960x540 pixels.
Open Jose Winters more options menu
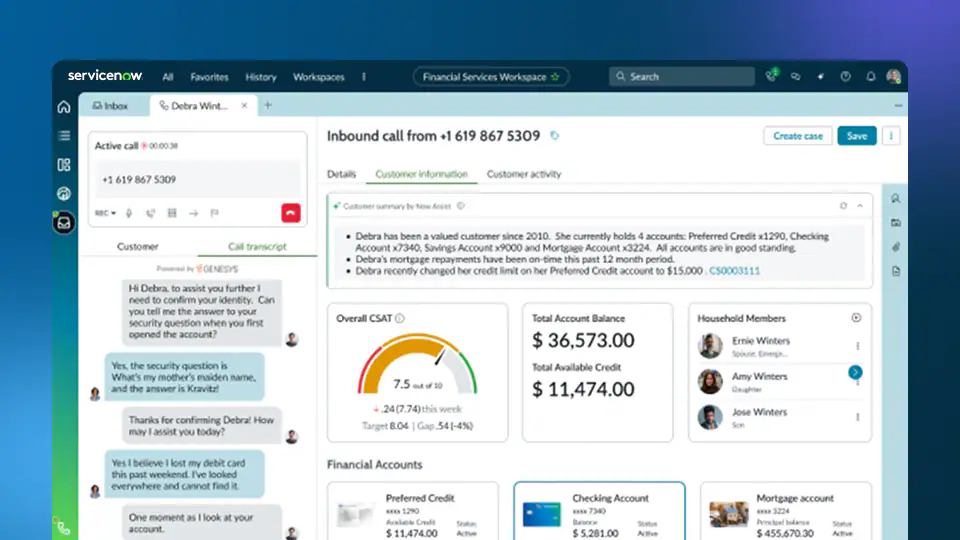[x=858, y=417]
